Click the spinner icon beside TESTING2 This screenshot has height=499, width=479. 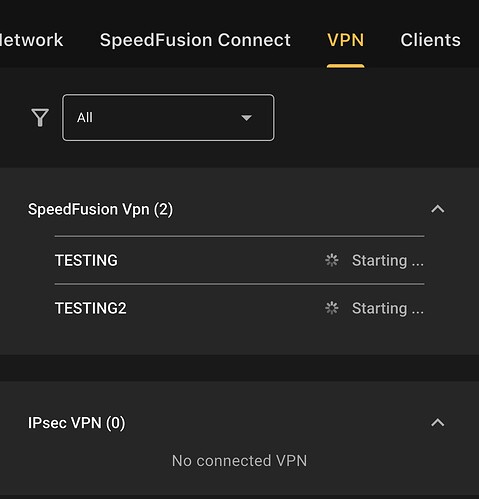[x=332, y=308]
